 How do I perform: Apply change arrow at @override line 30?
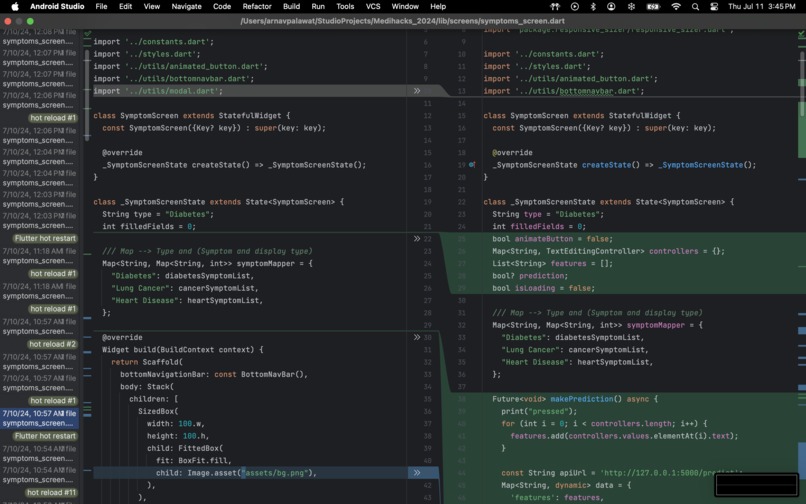click(417, 337)
